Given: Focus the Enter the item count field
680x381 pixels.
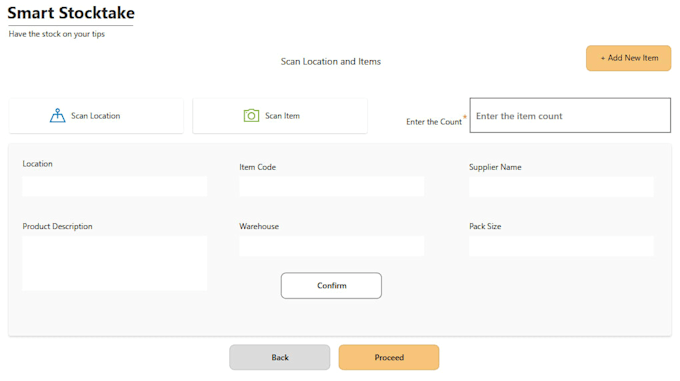Looking at the screenshot, I should 570,115.
